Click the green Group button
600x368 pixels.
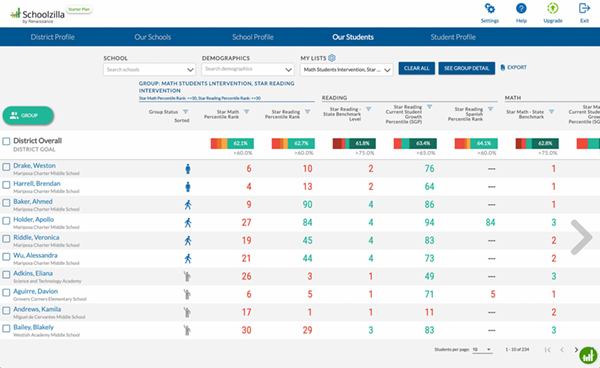point(28,116)
